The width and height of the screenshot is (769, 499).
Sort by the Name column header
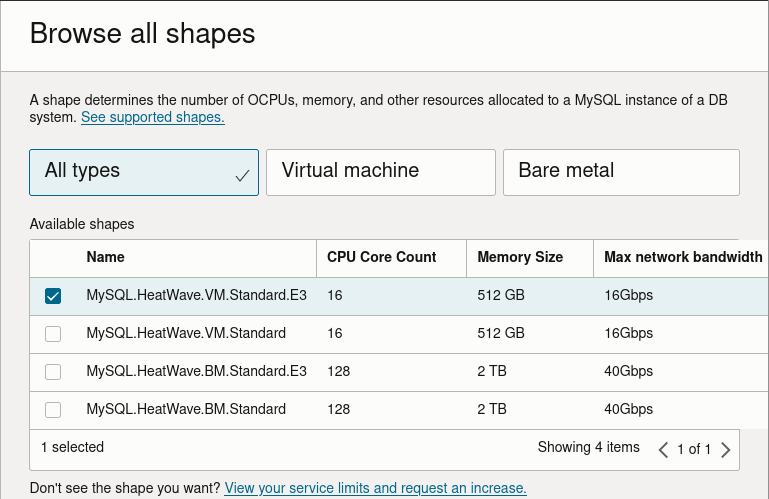[106, 257]
